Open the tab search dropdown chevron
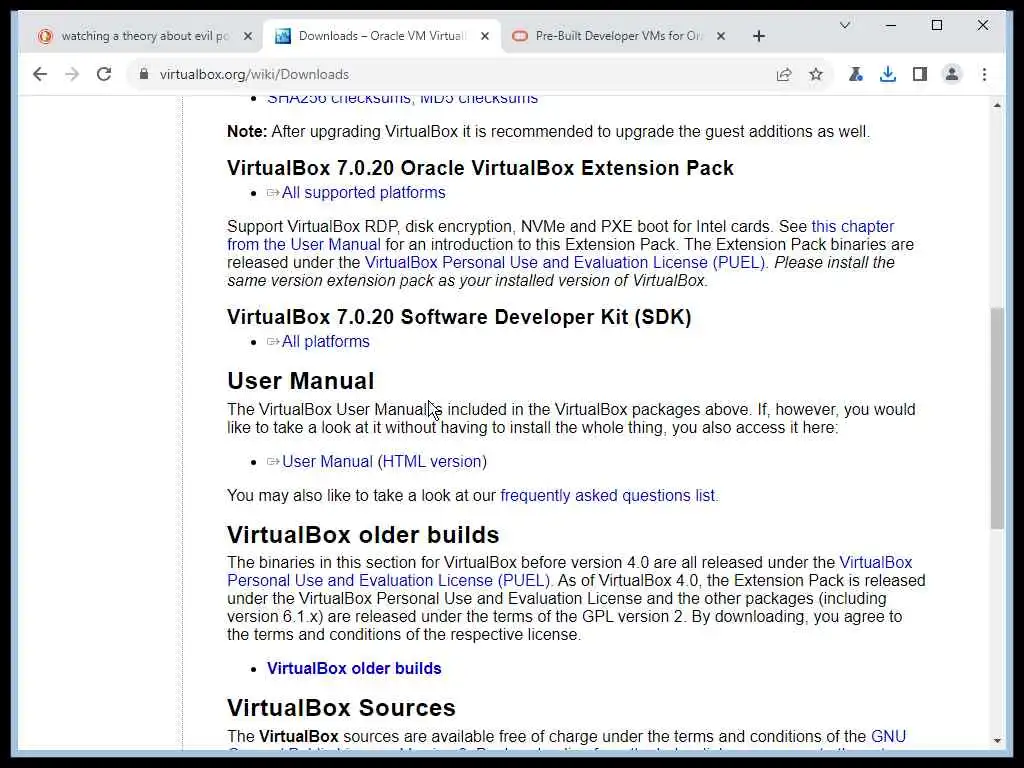The width and height of the screenshot is (1024, 768). [x=844, y=25]
